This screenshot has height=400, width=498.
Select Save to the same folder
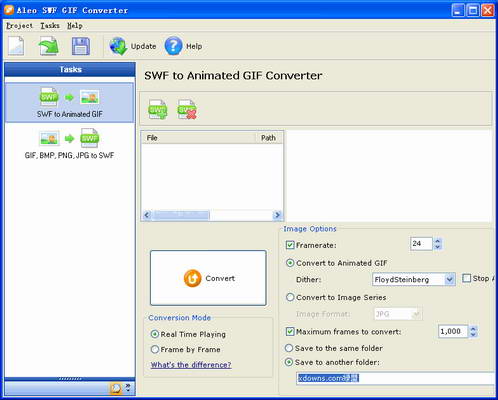click(289, 348)
